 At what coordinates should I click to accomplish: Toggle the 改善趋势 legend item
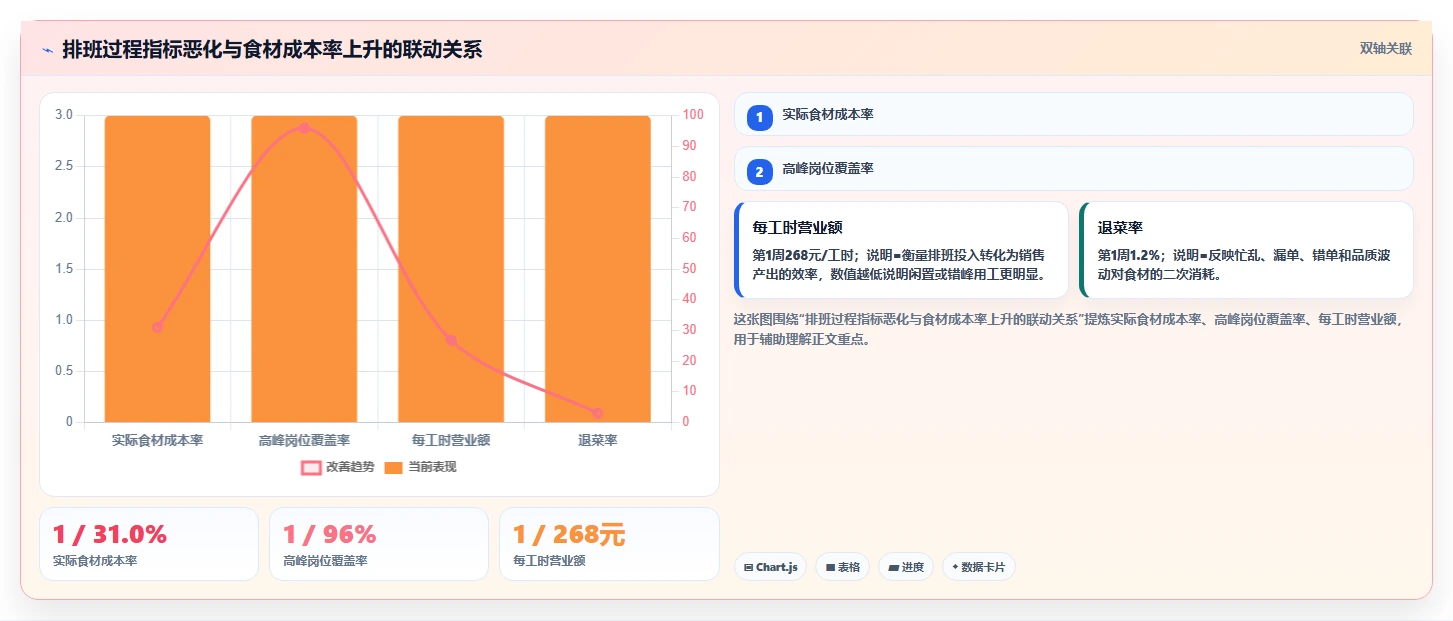point(338,467)
